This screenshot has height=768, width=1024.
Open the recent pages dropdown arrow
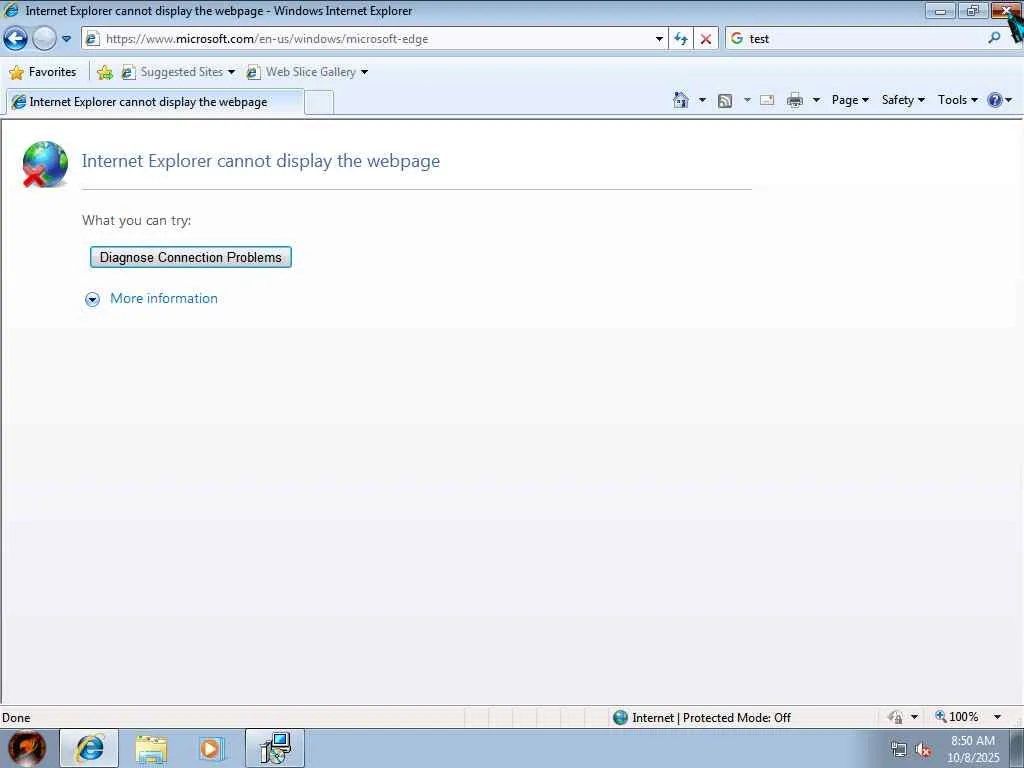(x=66, y=39)
